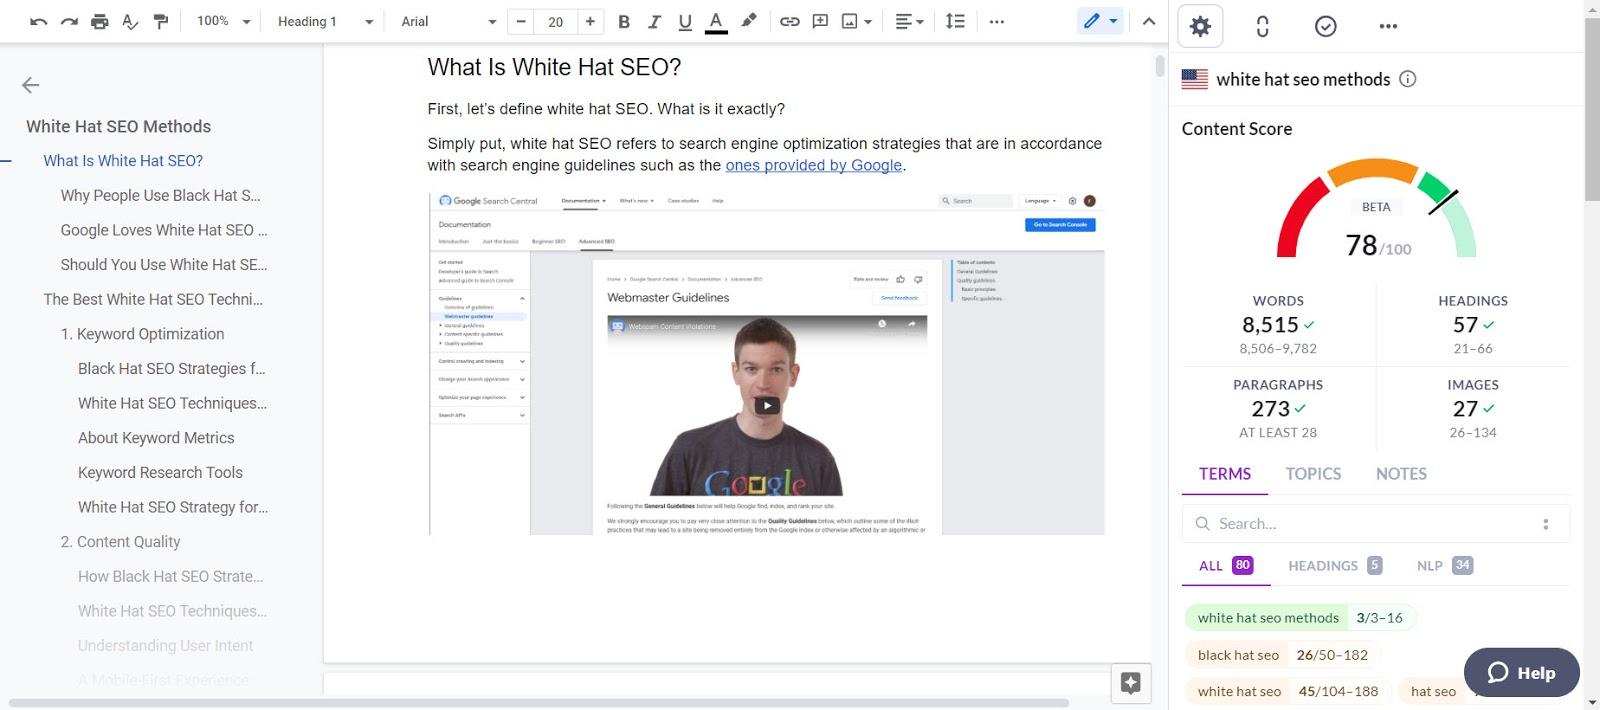
Task: Open Arial font dropdown
Action: (448, 21)
